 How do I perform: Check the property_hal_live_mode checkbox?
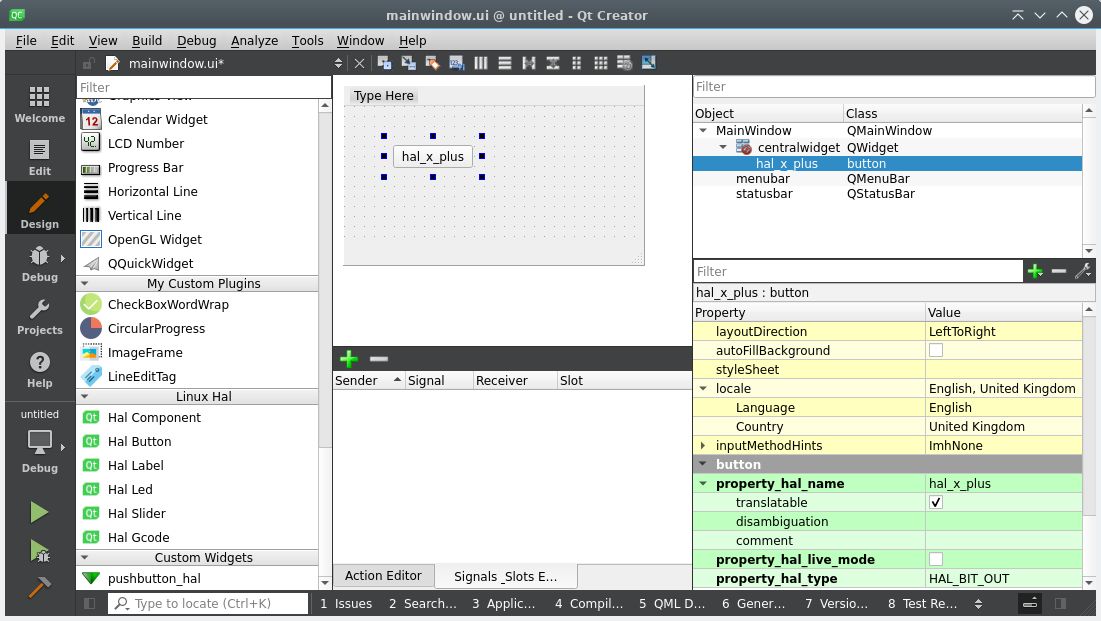pyautogui.click(x=936, y=559)
